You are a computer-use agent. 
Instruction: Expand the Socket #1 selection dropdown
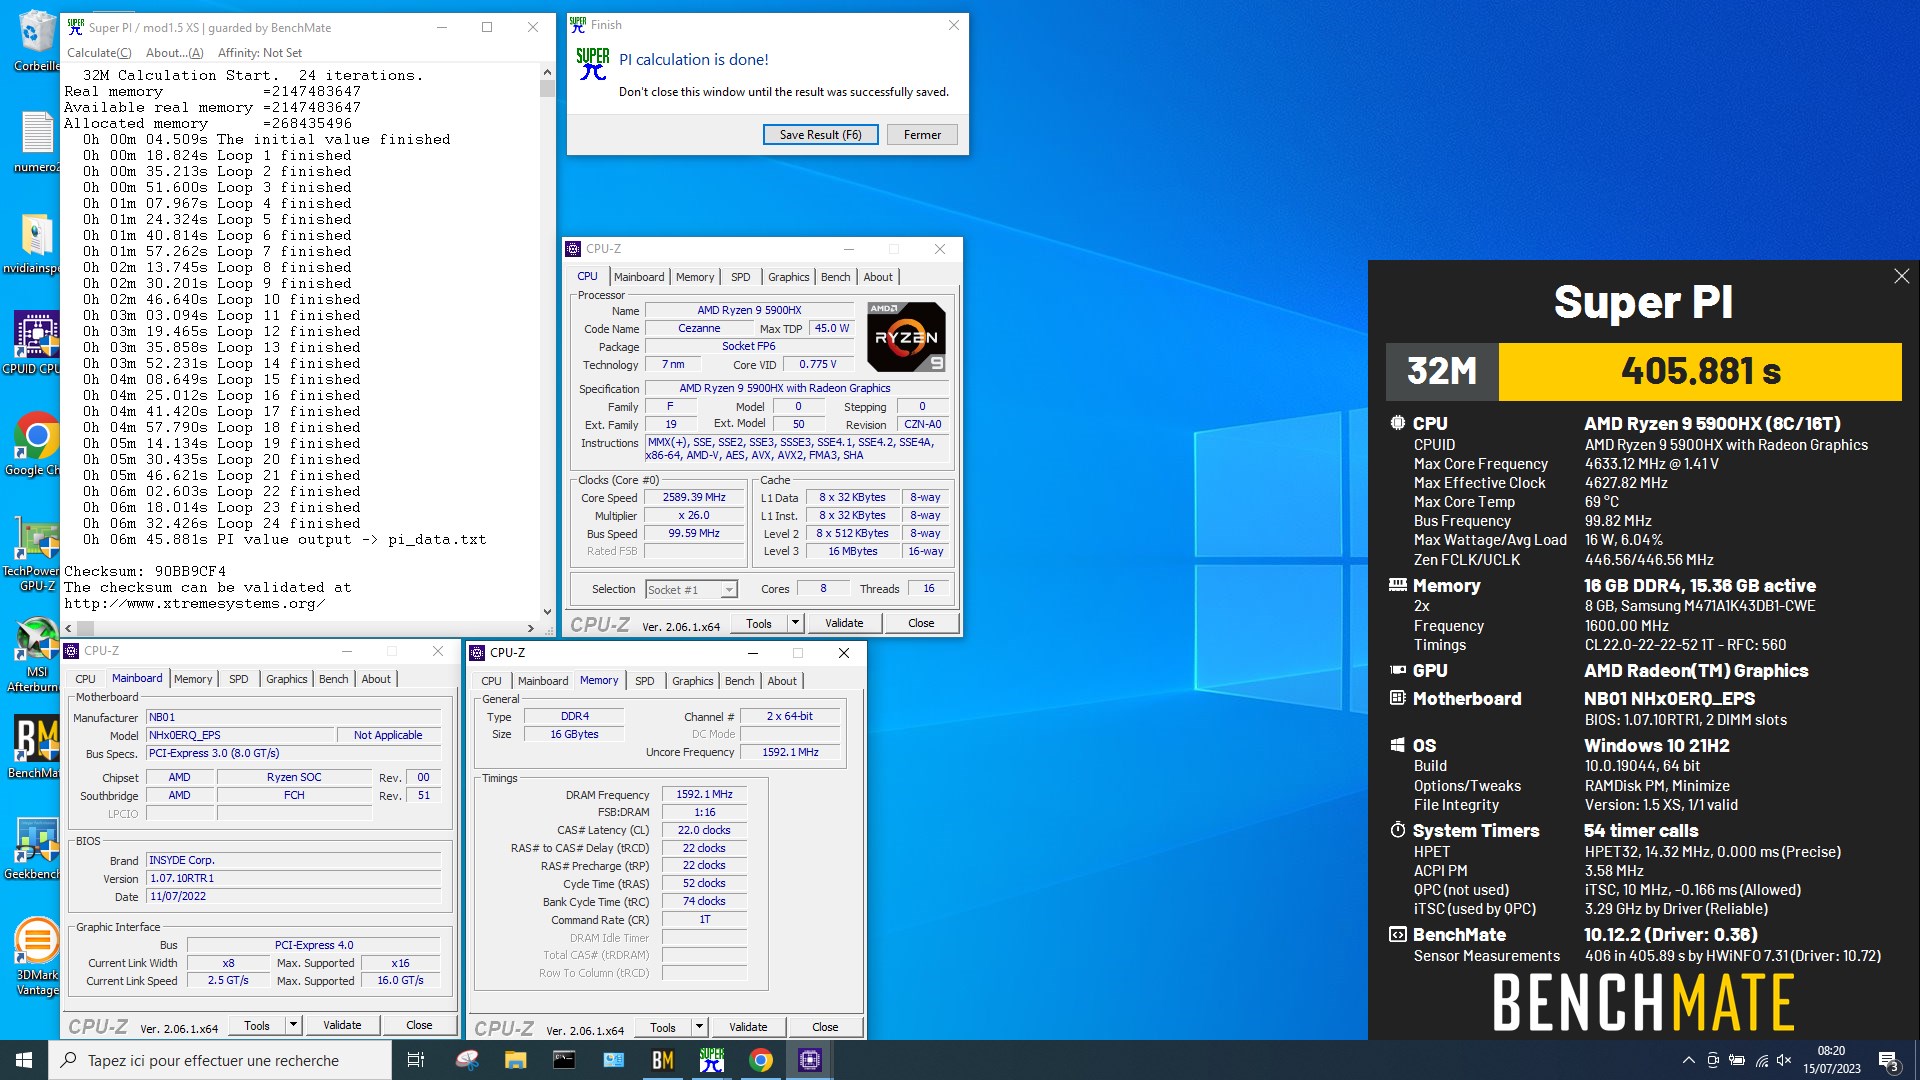(729, 590)
